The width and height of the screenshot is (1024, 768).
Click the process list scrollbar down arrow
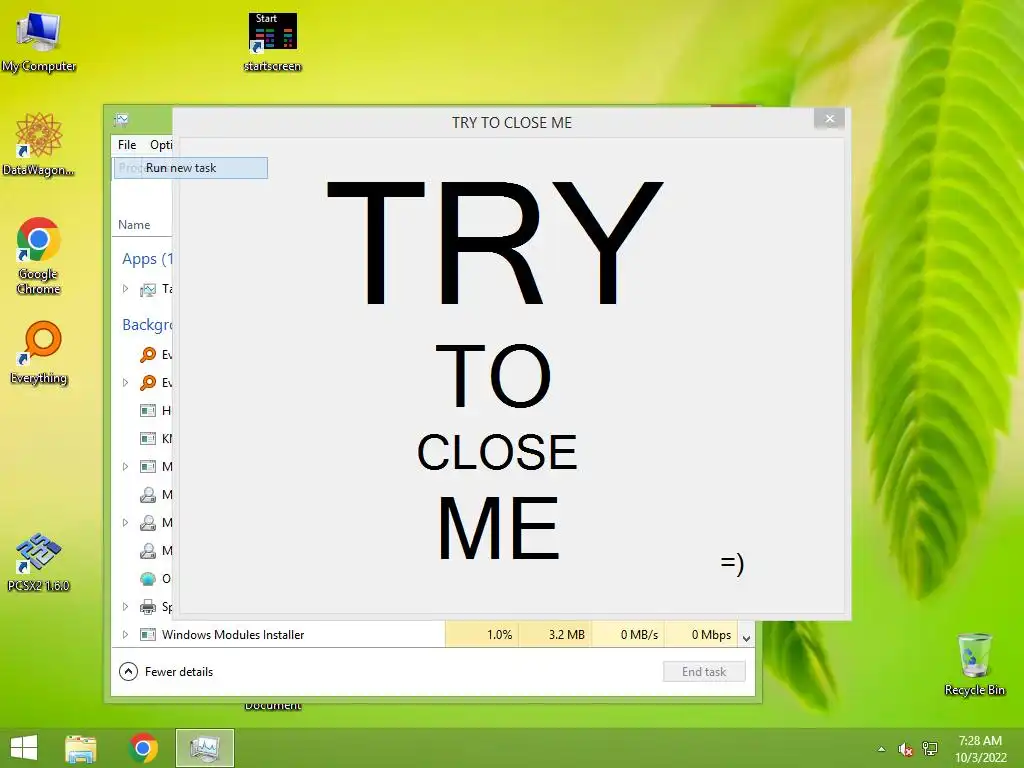click(x=746, y=638)
